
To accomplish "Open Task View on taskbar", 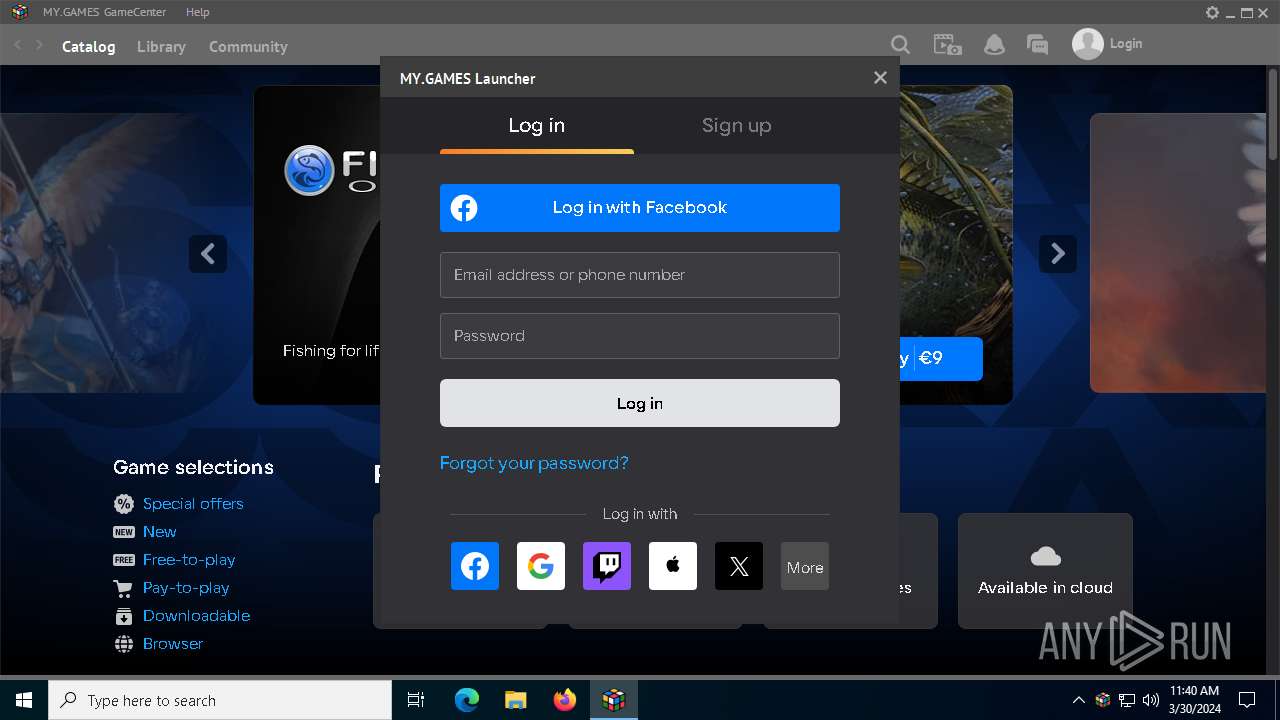I will point(416,700).
